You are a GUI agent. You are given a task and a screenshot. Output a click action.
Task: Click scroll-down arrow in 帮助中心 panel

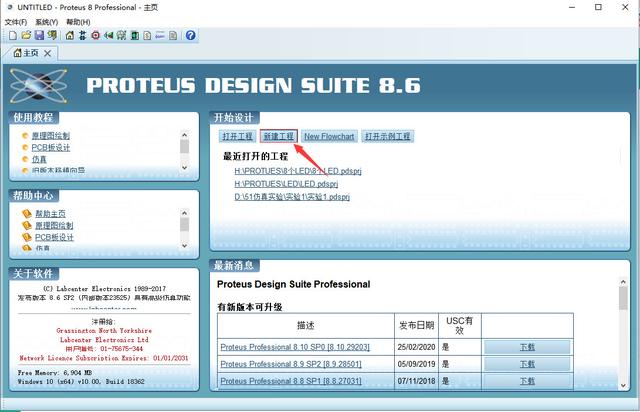click(x=184, y=245)
